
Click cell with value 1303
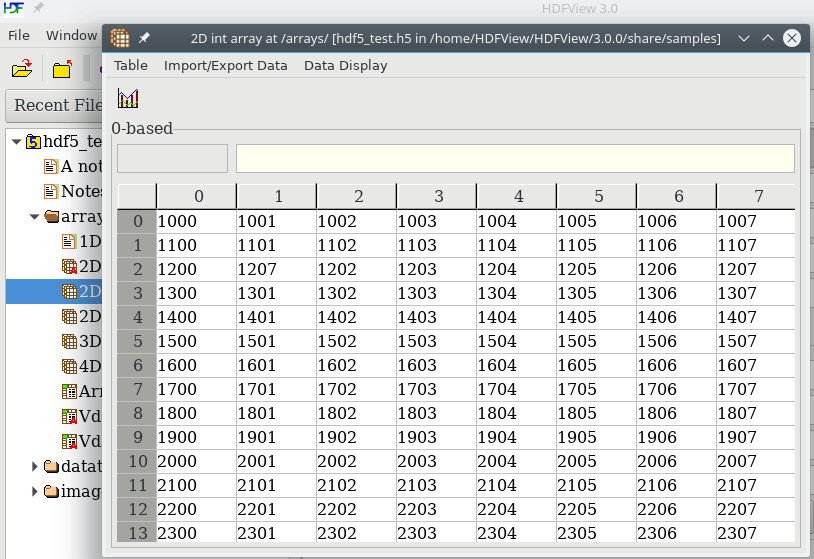click(436, 293)
